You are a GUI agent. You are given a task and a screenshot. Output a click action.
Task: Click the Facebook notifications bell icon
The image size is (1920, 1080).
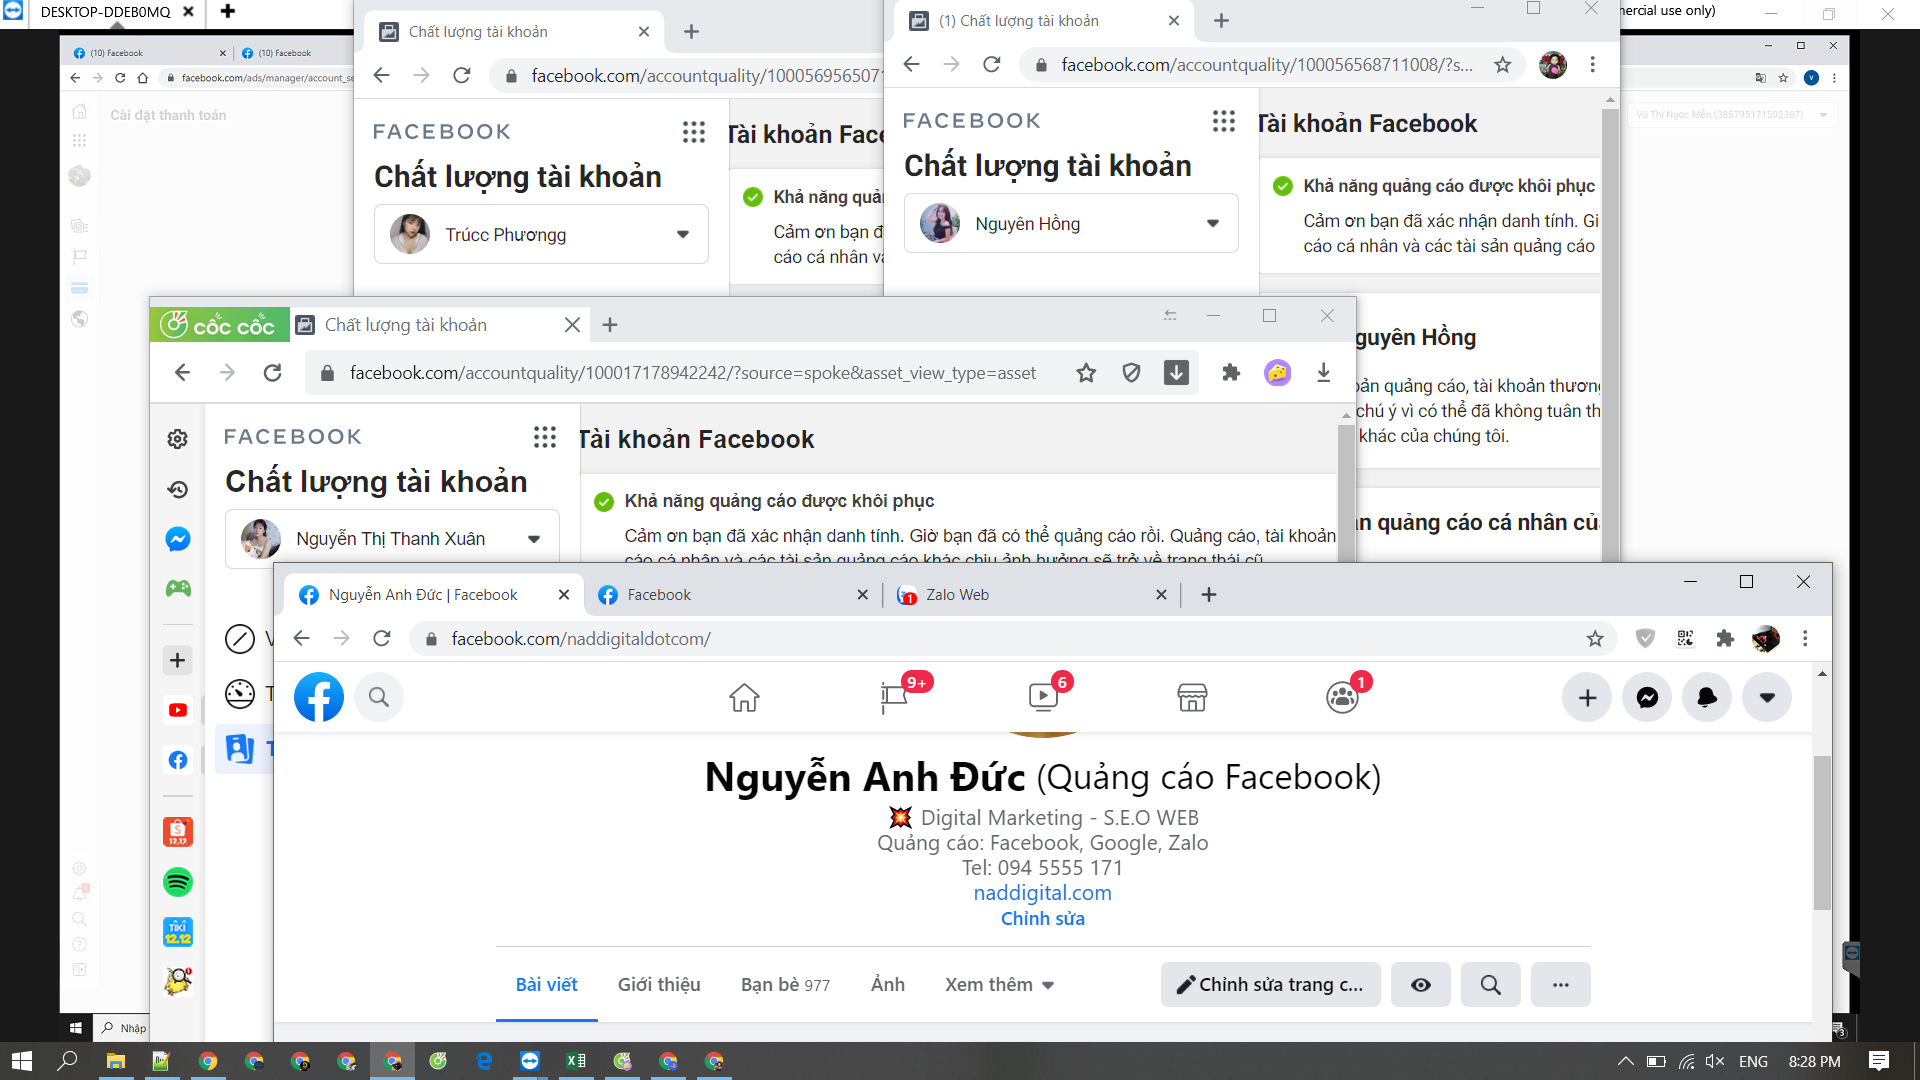[1707, 698]
